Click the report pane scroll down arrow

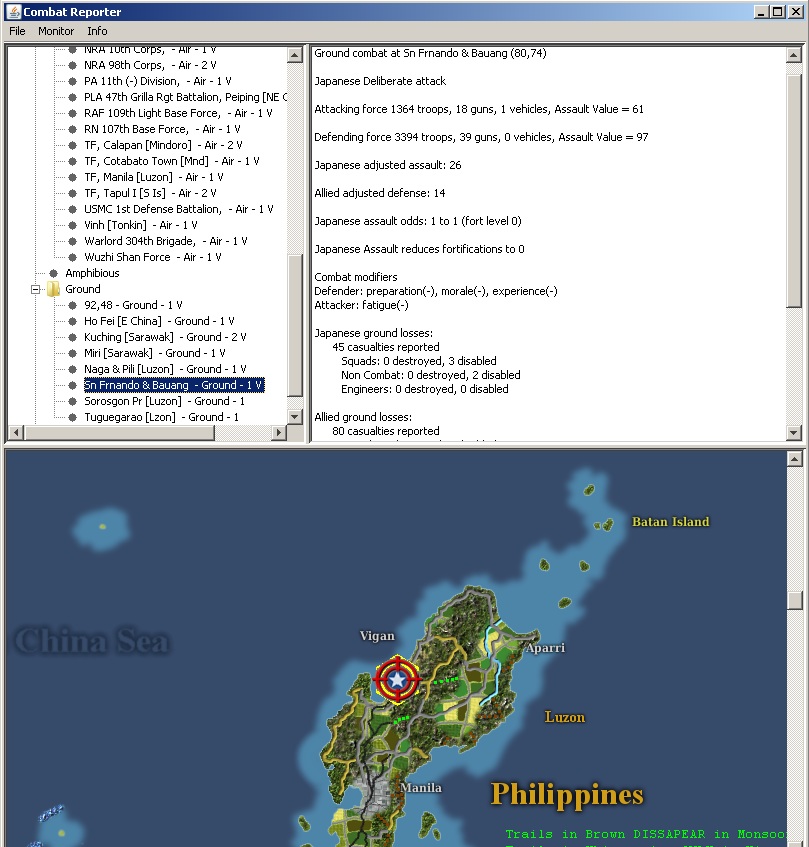pyautogui.click(x=793, y=432)
